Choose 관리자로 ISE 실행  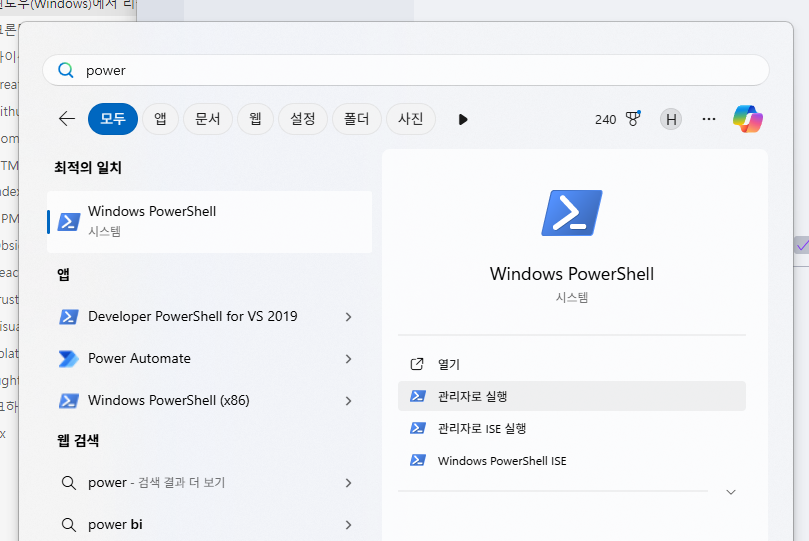(572, 428)
